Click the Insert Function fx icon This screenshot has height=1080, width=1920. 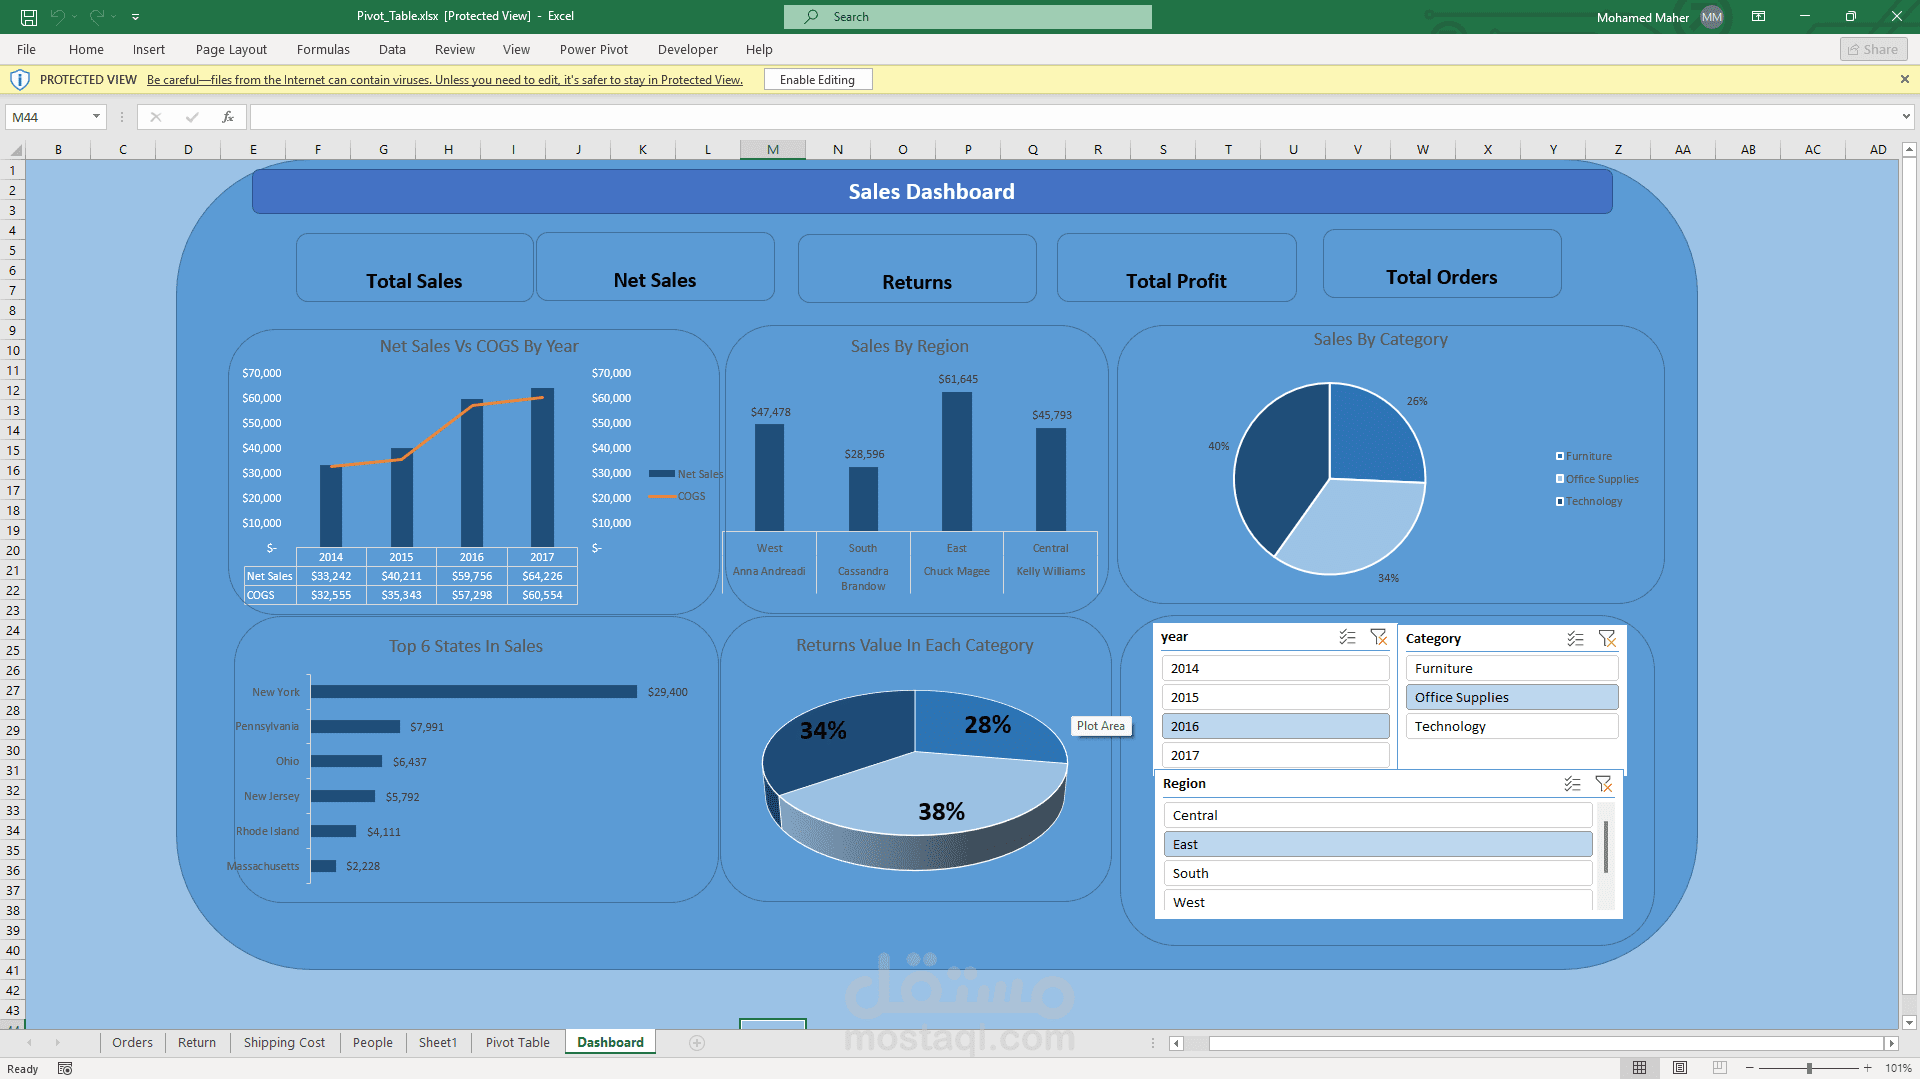[x=228, y=117]
